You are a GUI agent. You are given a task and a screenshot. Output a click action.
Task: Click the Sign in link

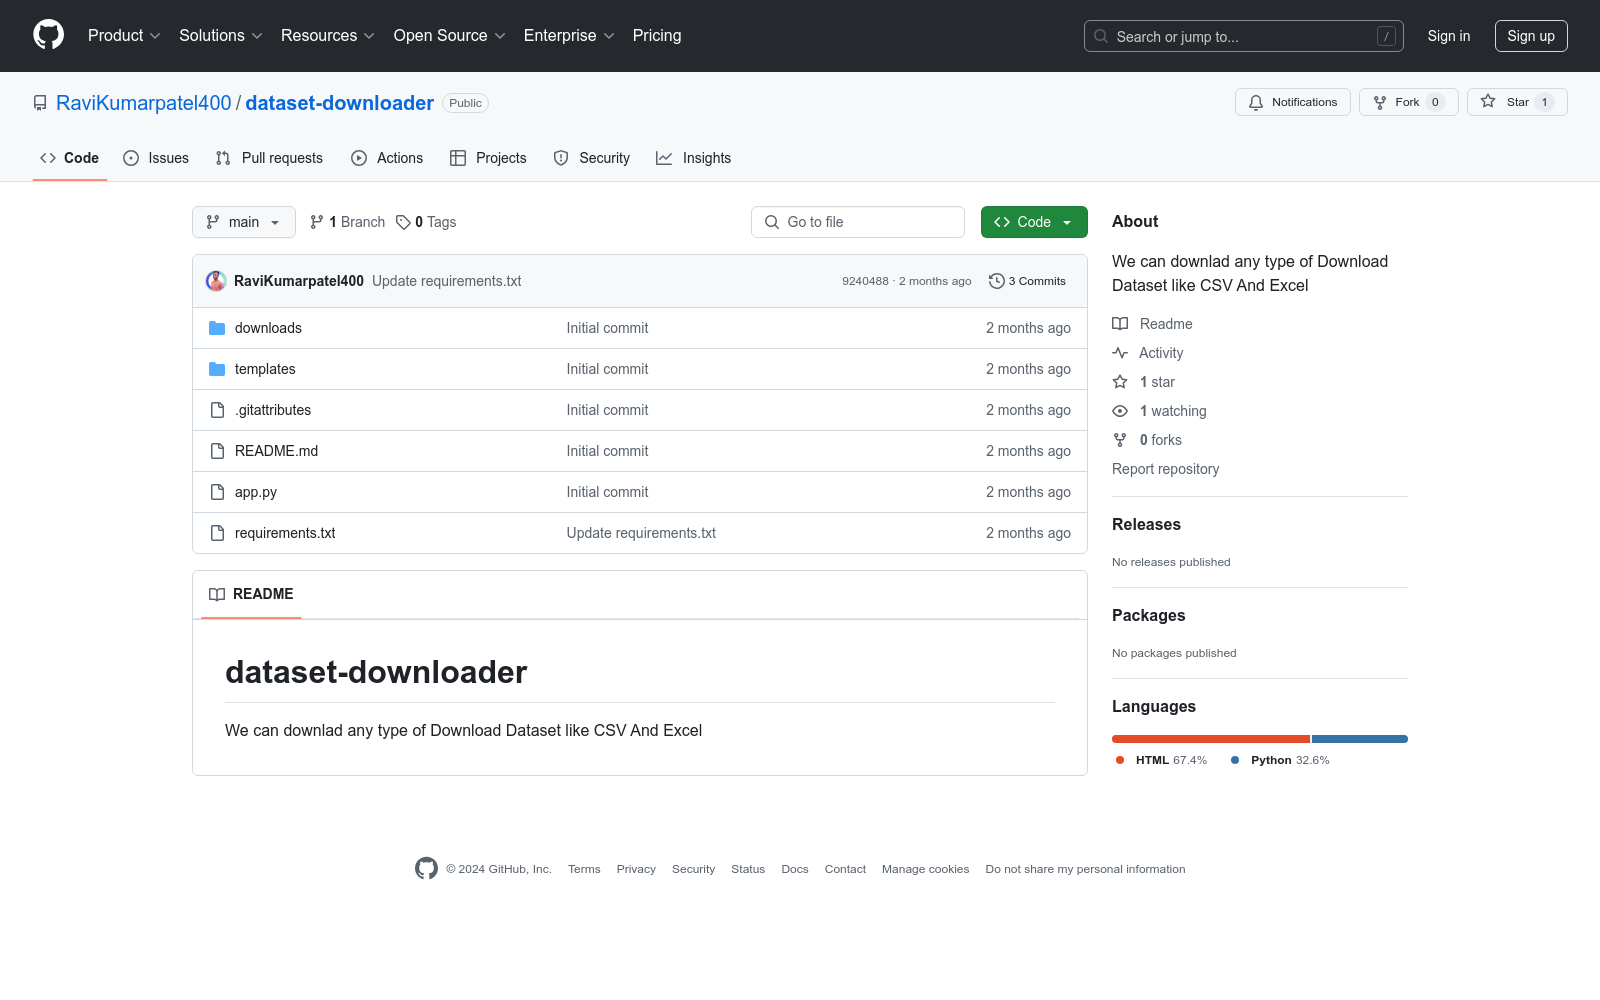click(x=1449, y=36)
